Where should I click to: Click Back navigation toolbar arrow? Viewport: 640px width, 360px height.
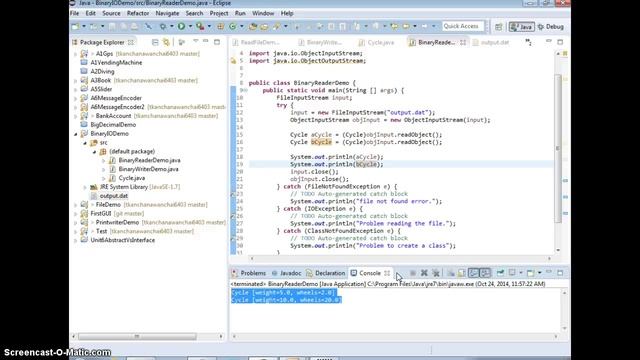(406, 27)
